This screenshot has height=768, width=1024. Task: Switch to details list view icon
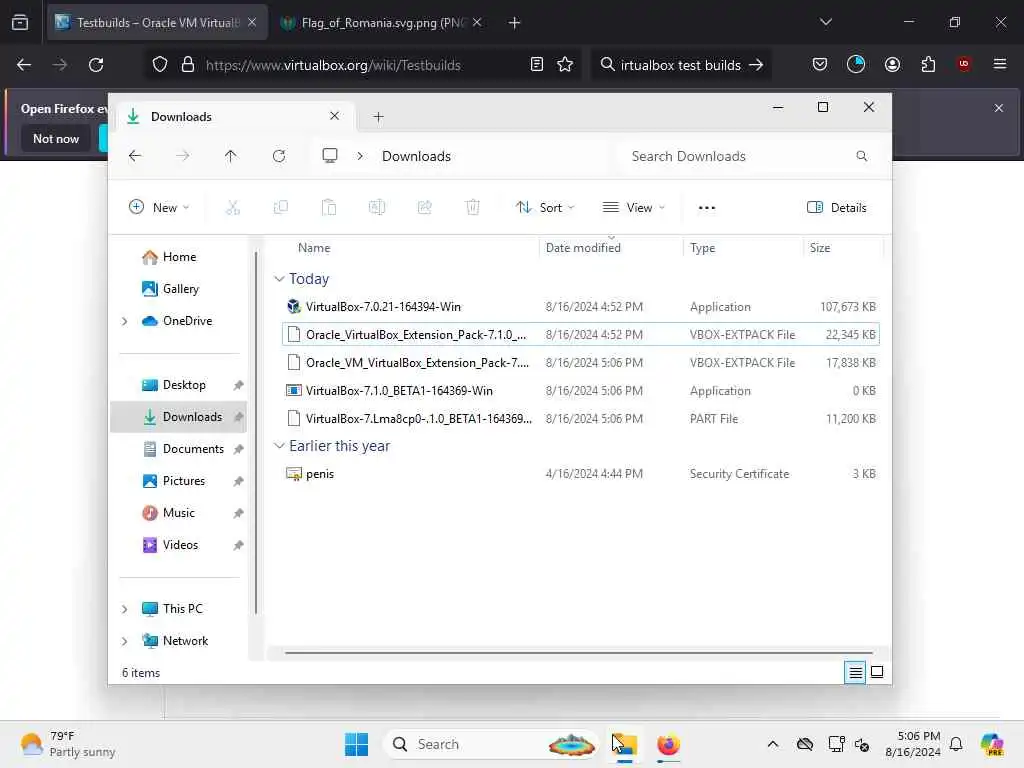coord(855,672)
